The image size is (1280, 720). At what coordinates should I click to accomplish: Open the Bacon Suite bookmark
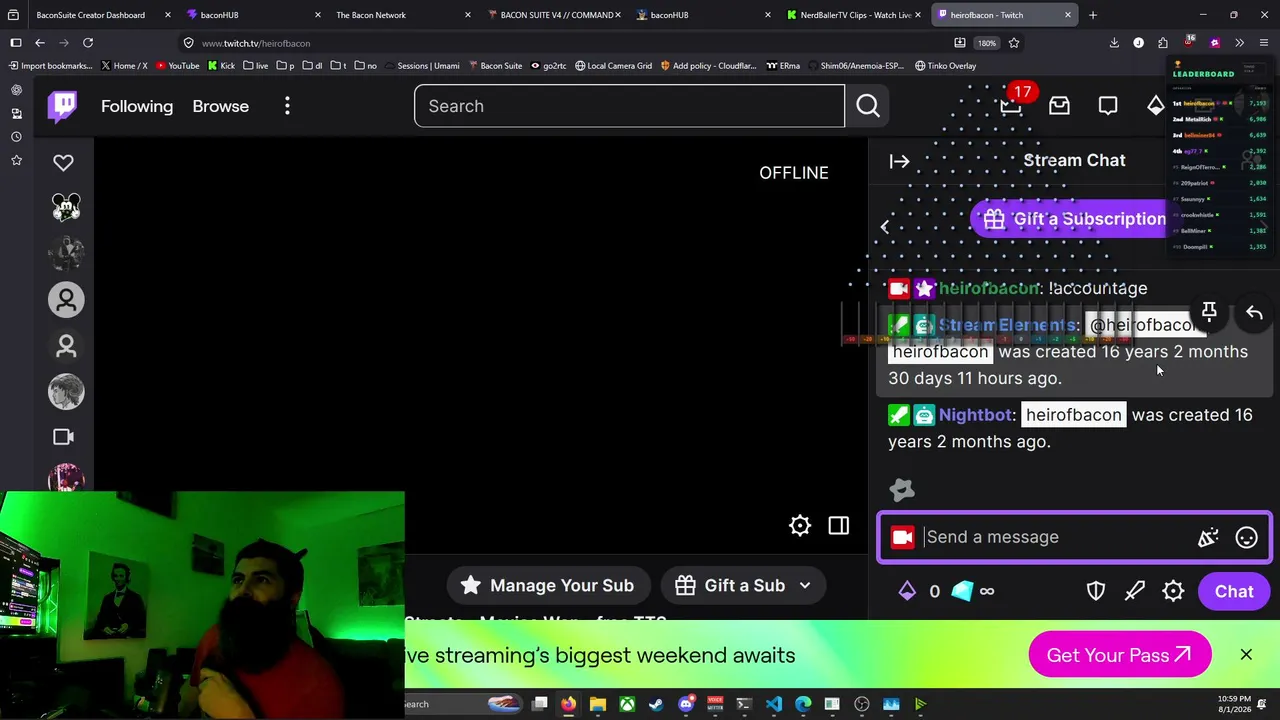click(494, 66)
